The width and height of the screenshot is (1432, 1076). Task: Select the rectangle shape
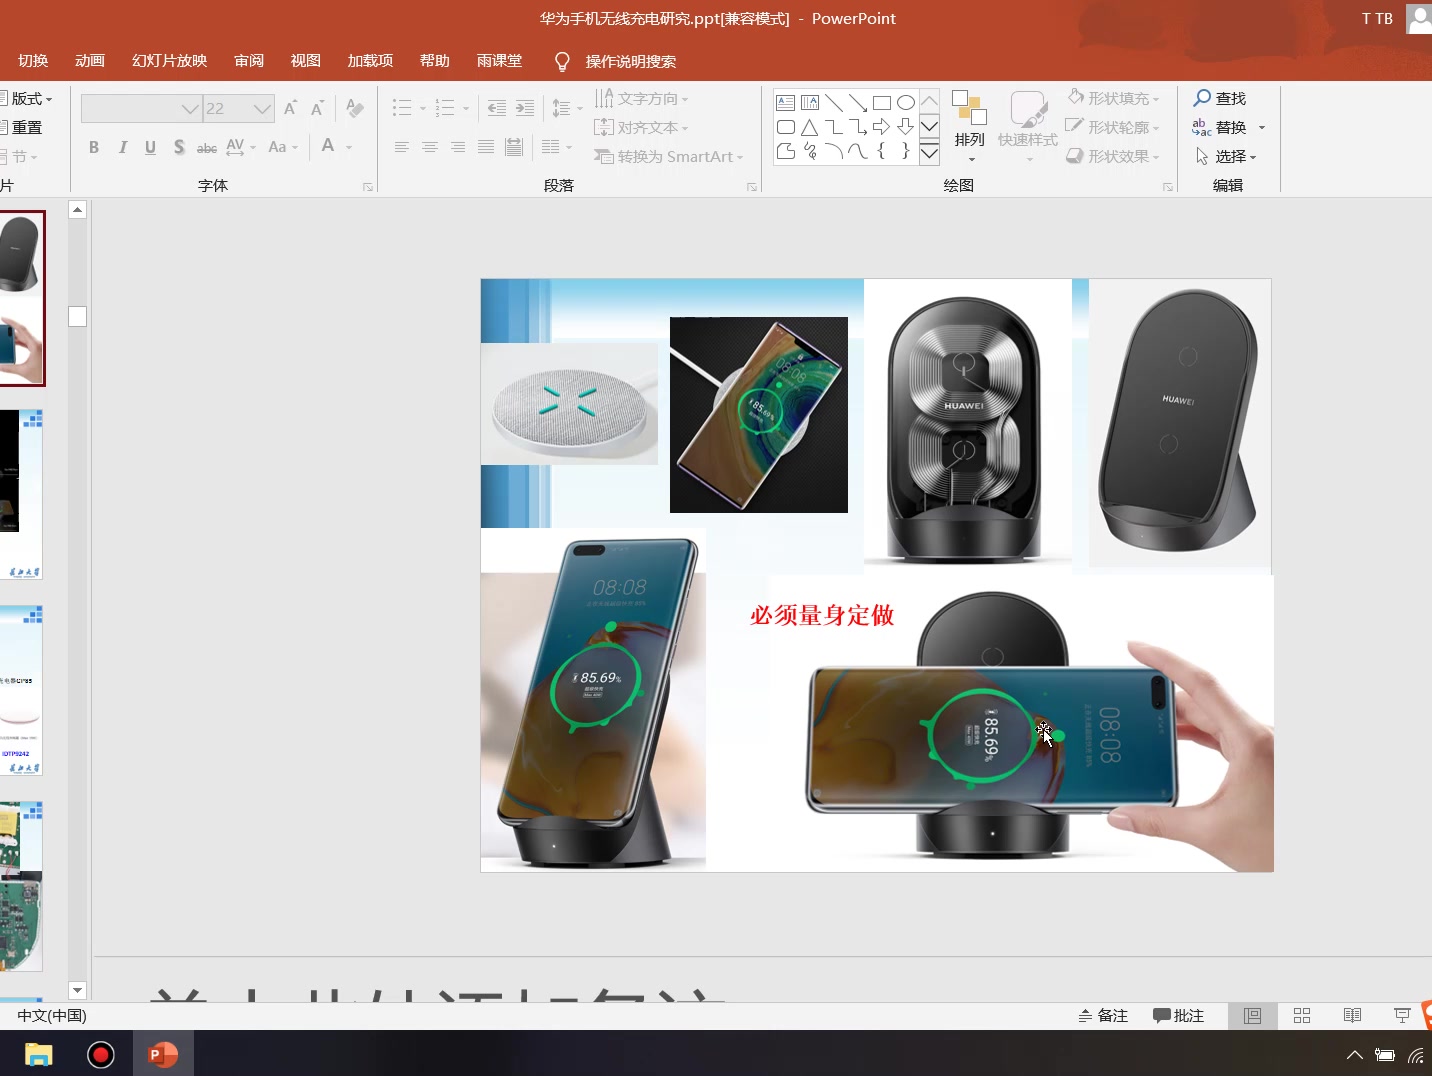pyautogui.click(x=882, y=103)
